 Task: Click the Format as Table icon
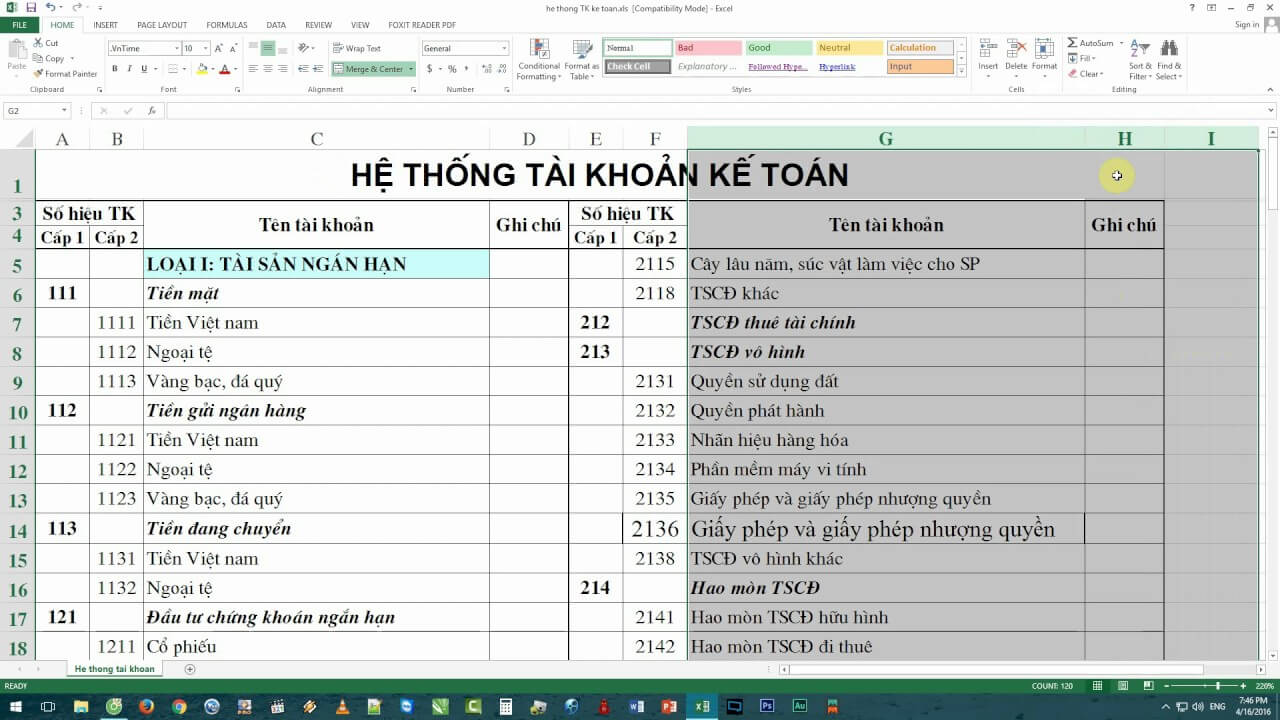coord(580,58)
